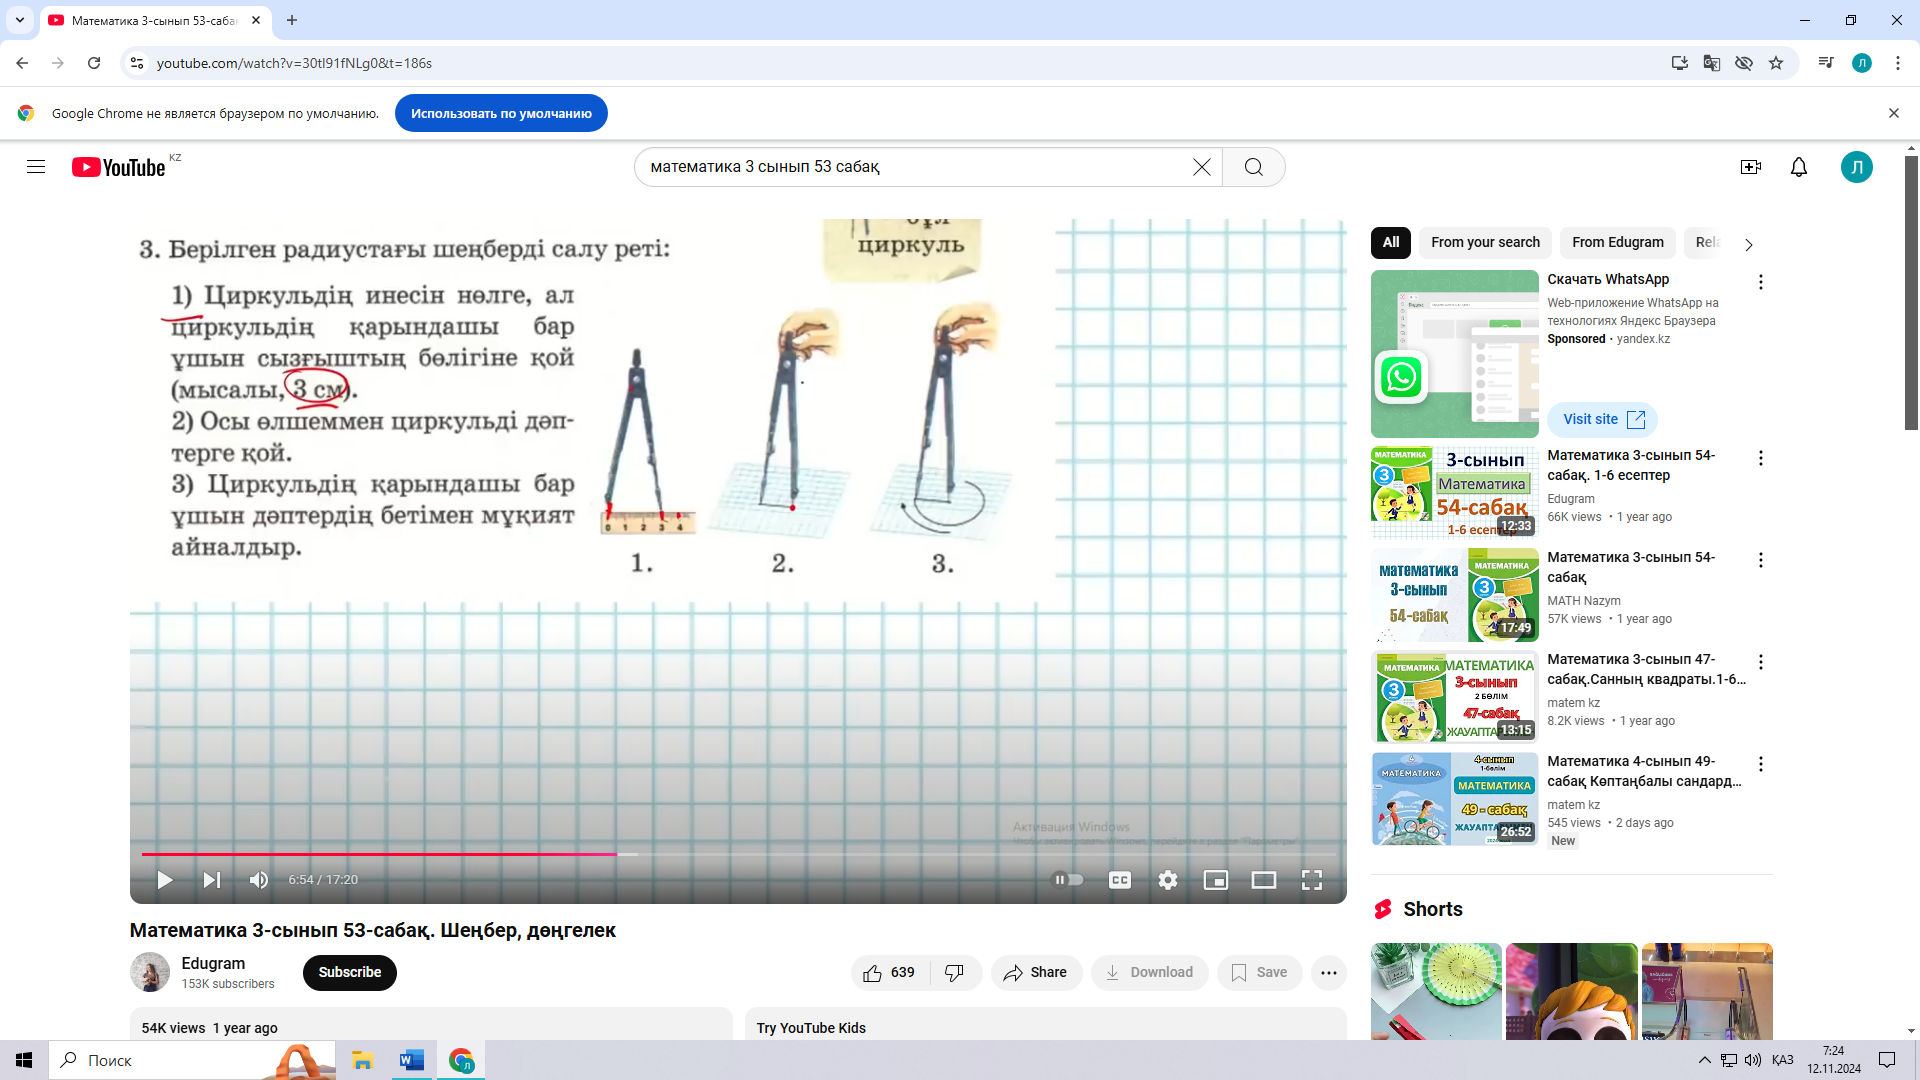Skip to next video
The height and width of the screenshot is (1080, 1920).
pos(212,880)
